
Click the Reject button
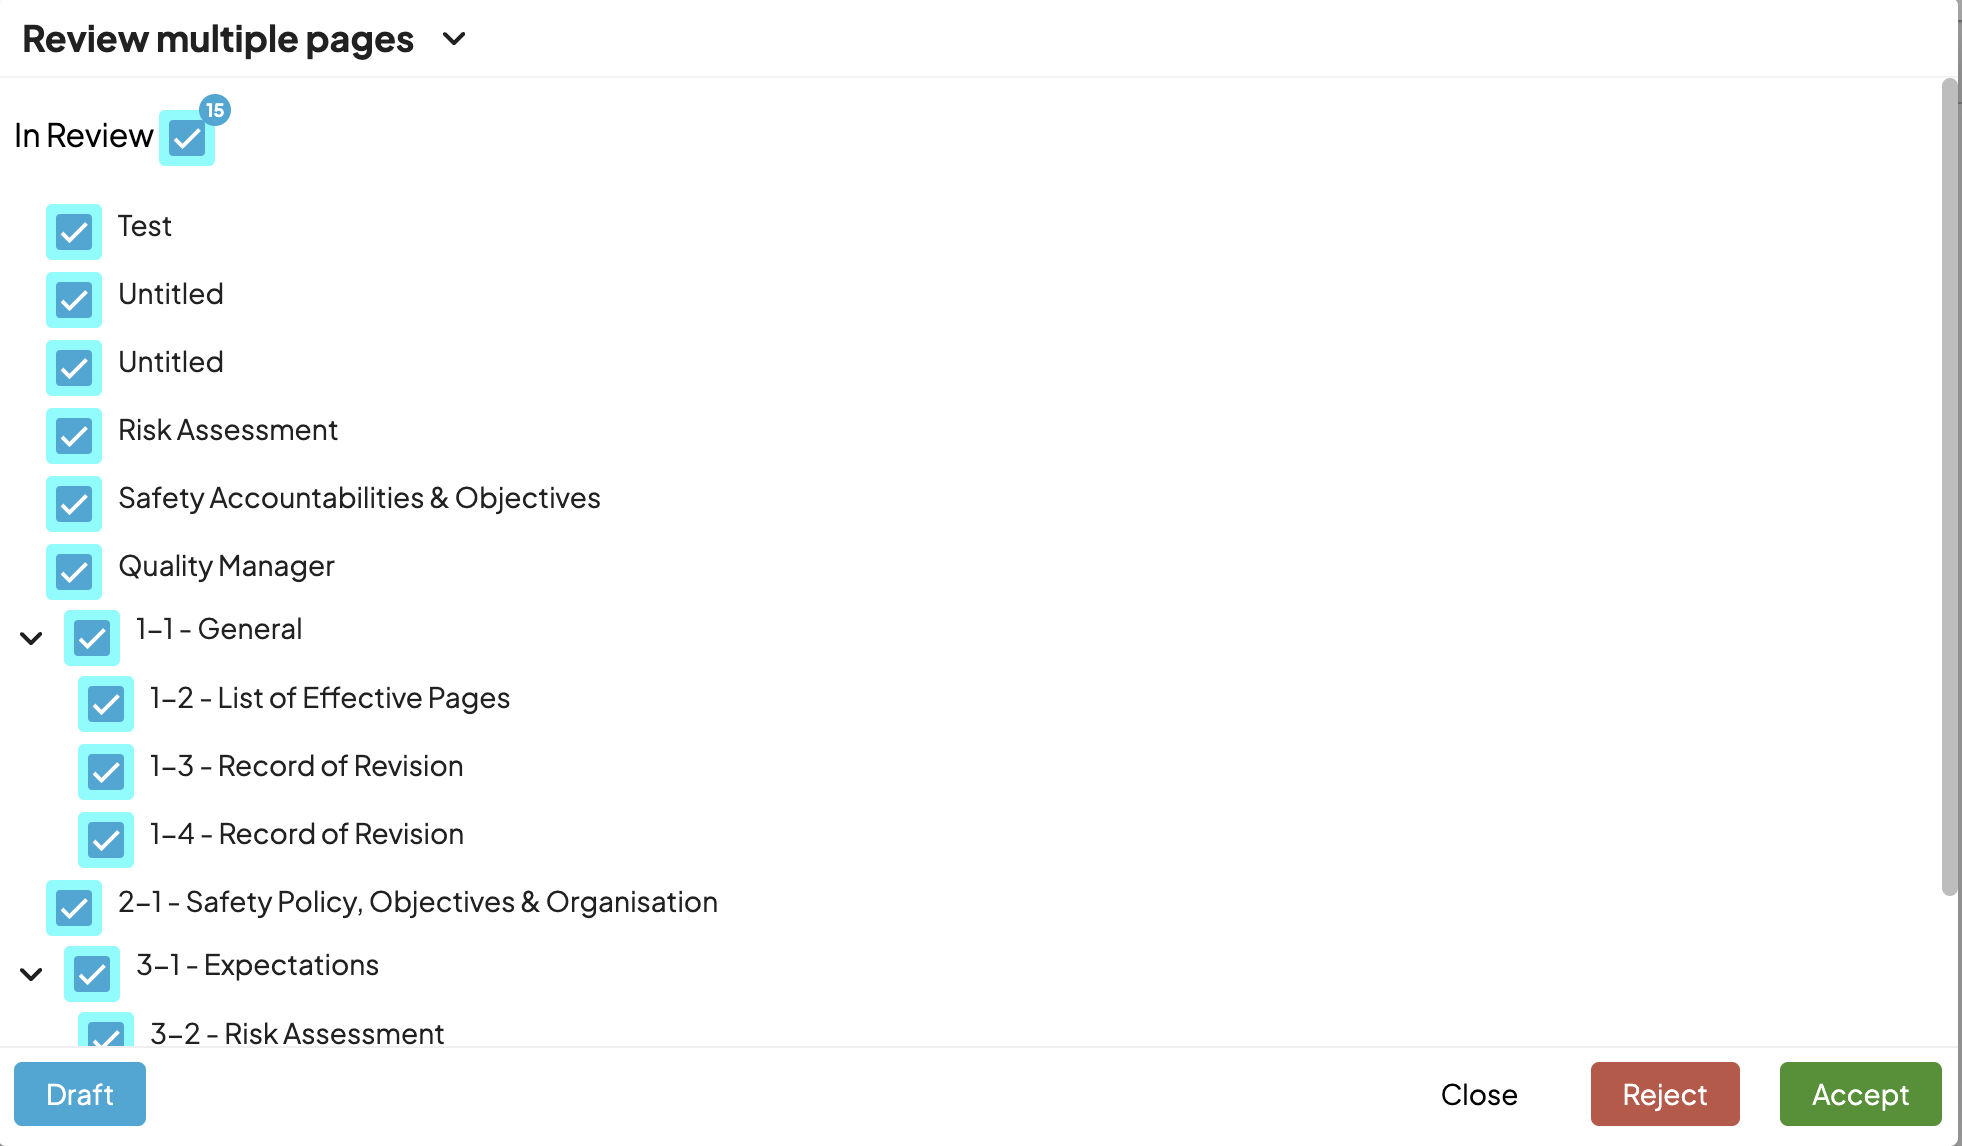(1665, 1094)
